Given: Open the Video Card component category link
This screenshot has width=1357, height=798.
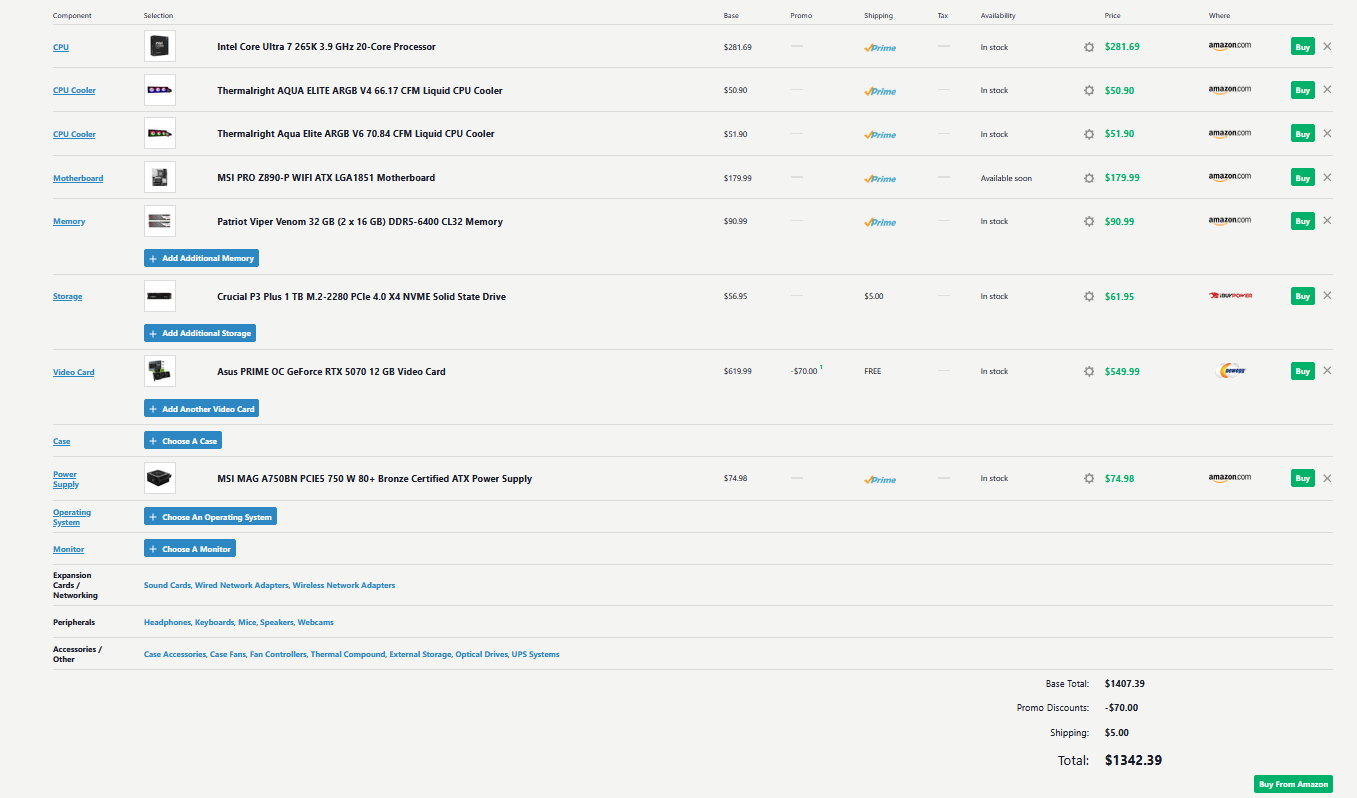Looking at the screenshot, I should coord(74,372).
